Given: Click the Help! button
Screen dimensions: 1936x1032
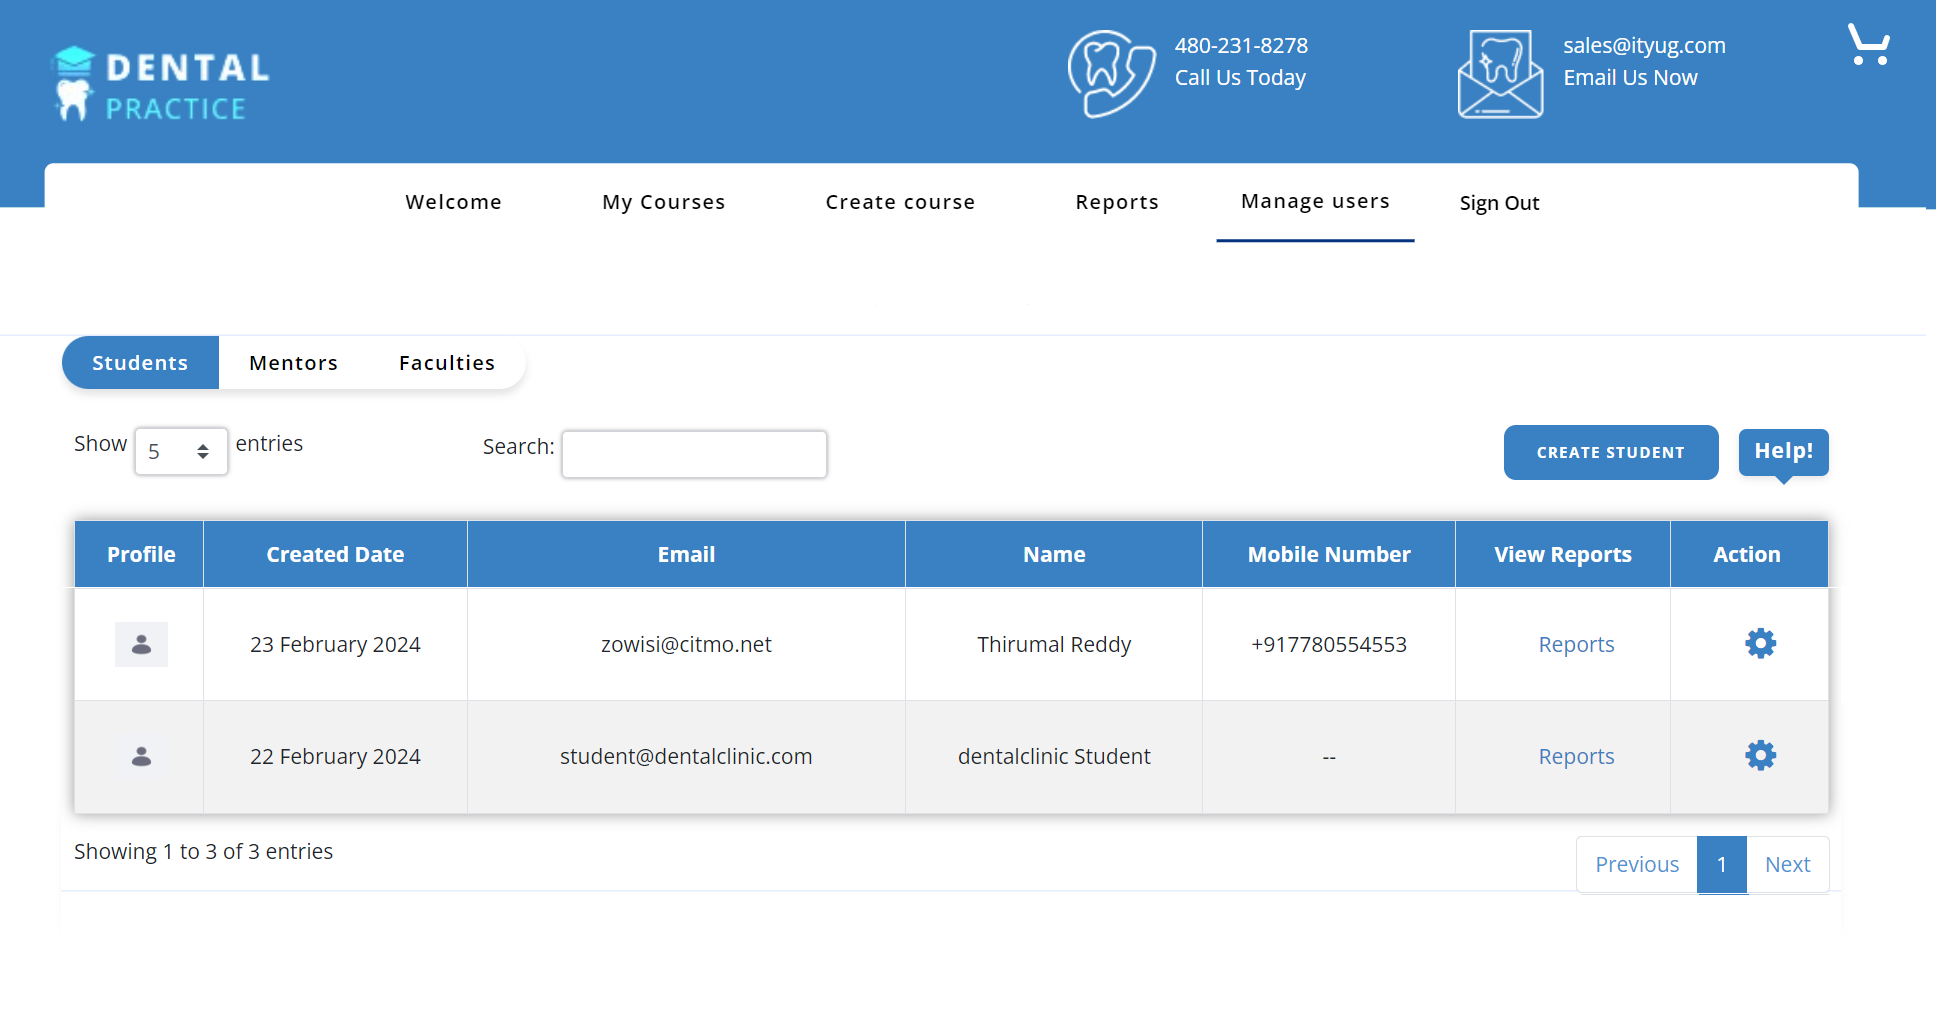Looking at the screenshot, I should pos(1783,451).
